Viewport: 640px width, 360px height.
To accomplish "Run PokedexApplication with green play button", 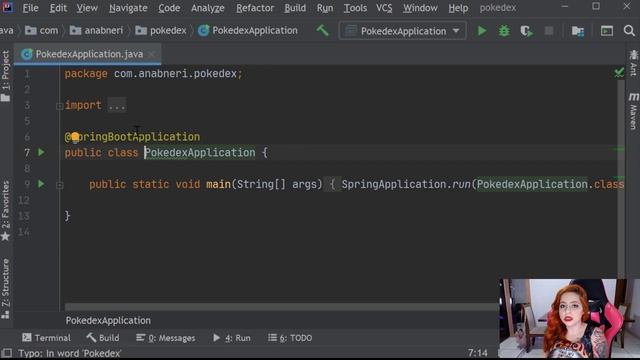I will (482, 31).
